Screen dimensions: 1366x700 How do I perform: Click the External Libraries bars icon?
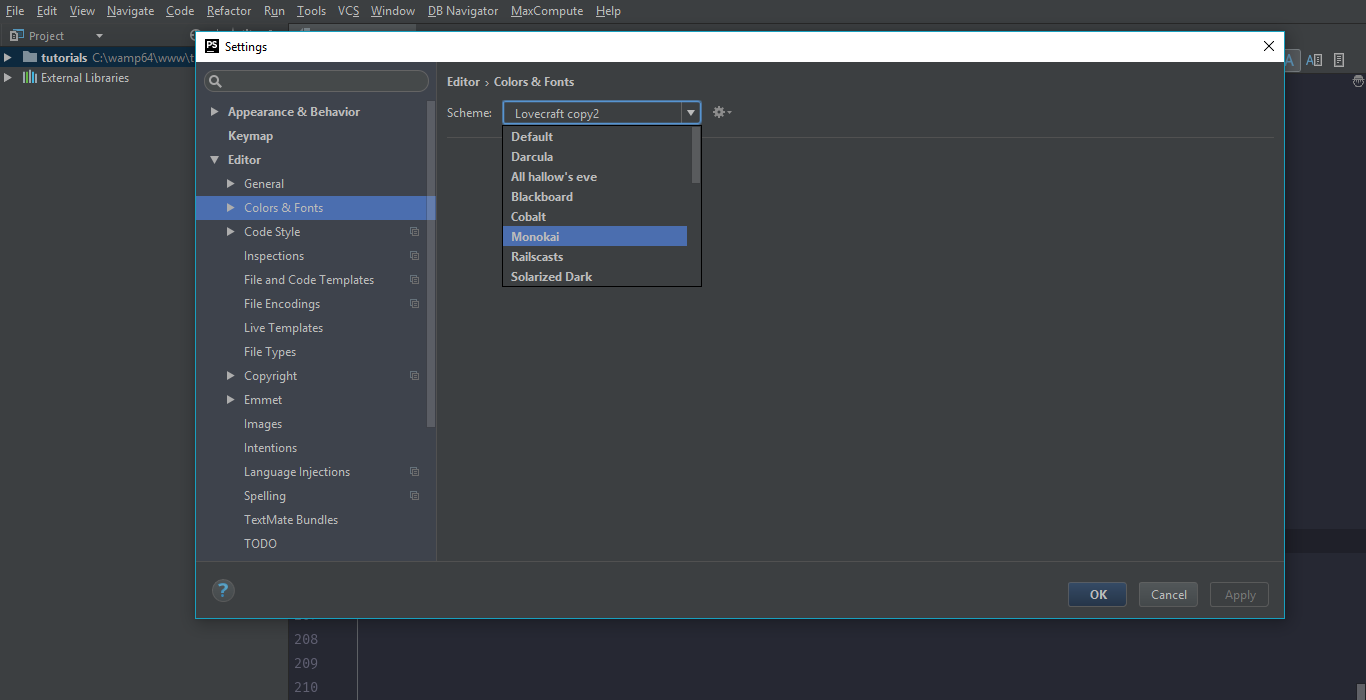click(30, 78)
